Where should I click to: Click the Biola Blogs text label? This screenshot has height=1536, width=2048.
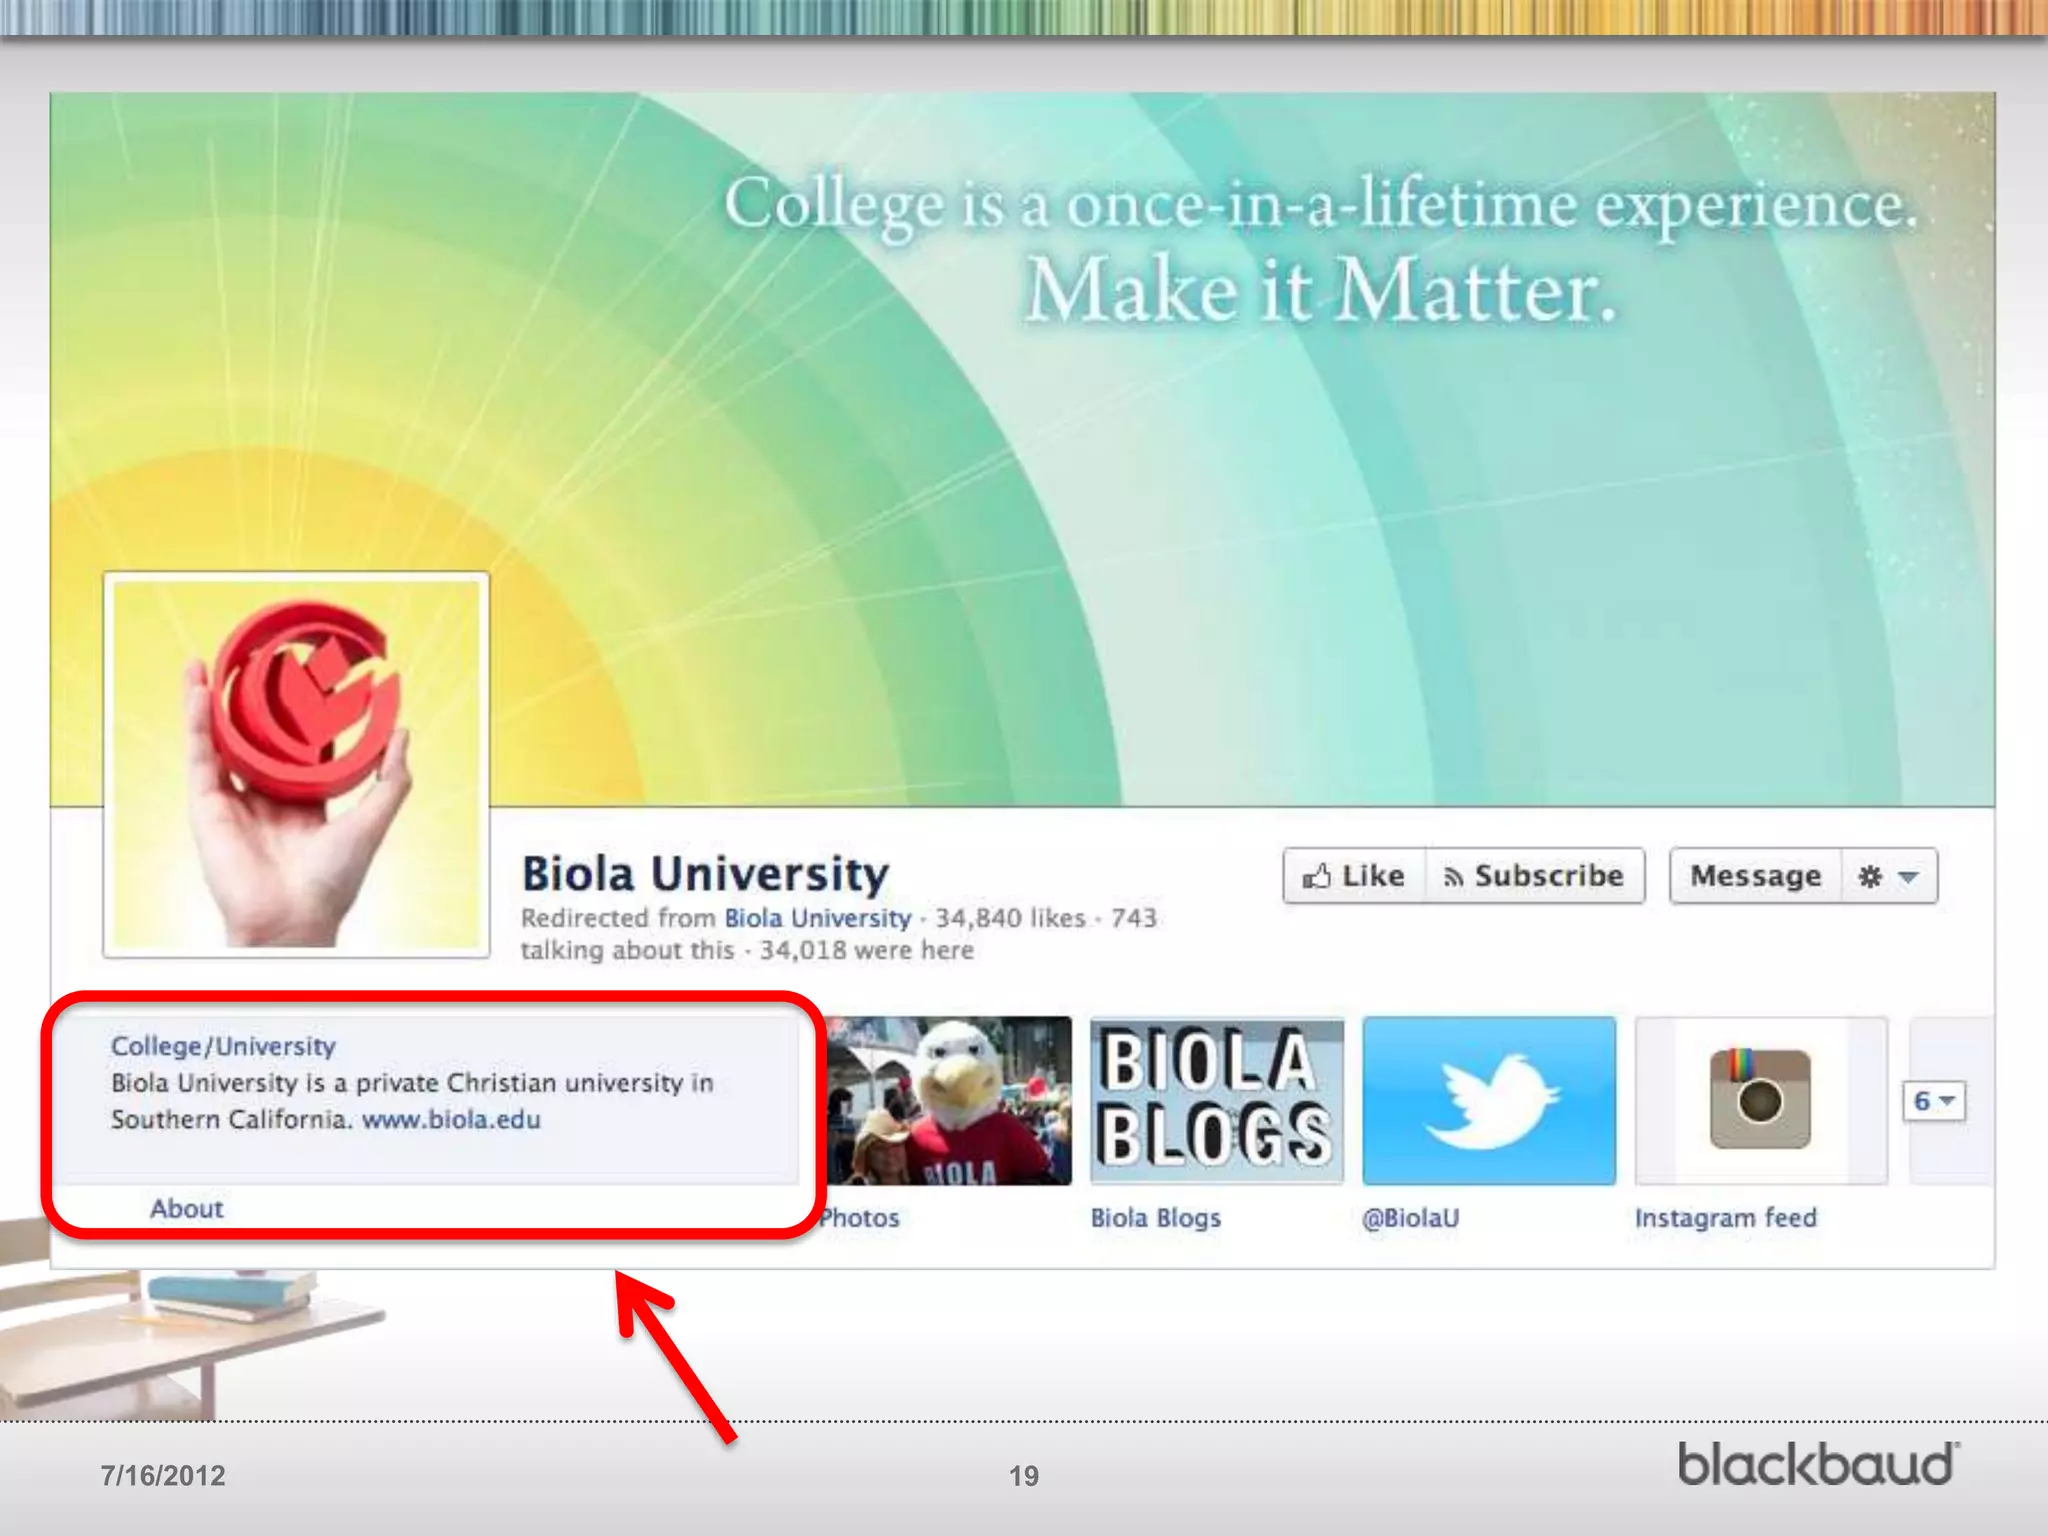click(1155, 1218)
